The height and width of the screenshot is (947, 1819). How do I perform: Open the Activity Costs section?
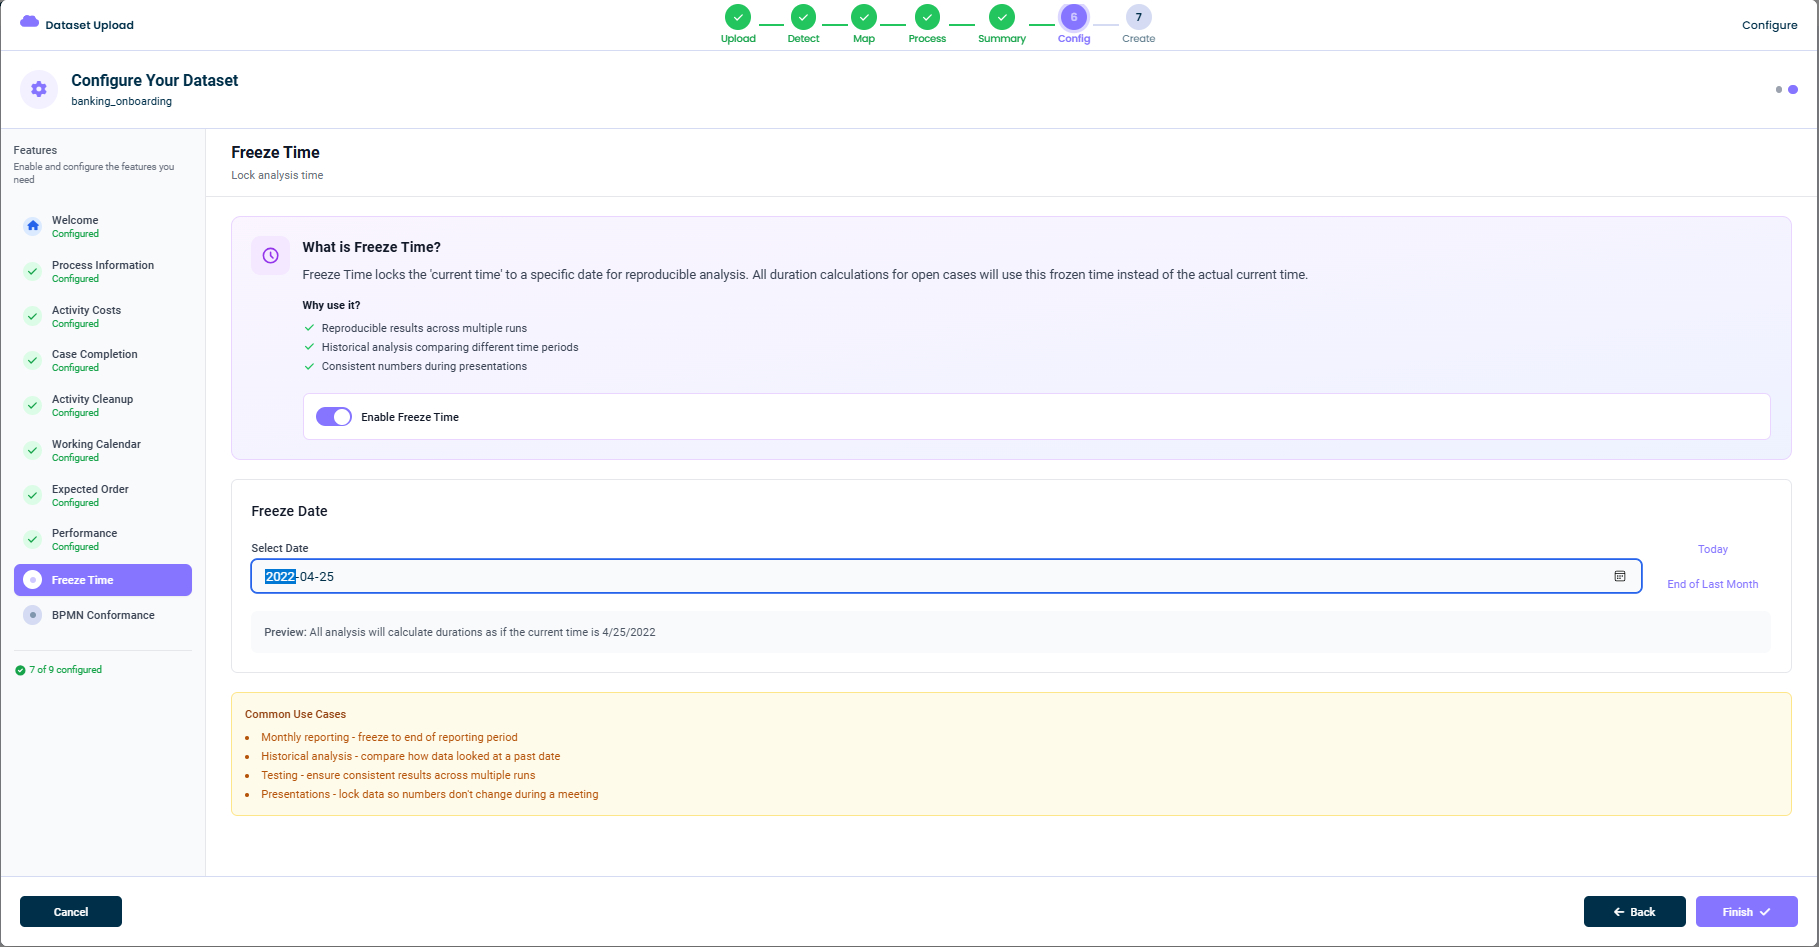coord(103,316)
